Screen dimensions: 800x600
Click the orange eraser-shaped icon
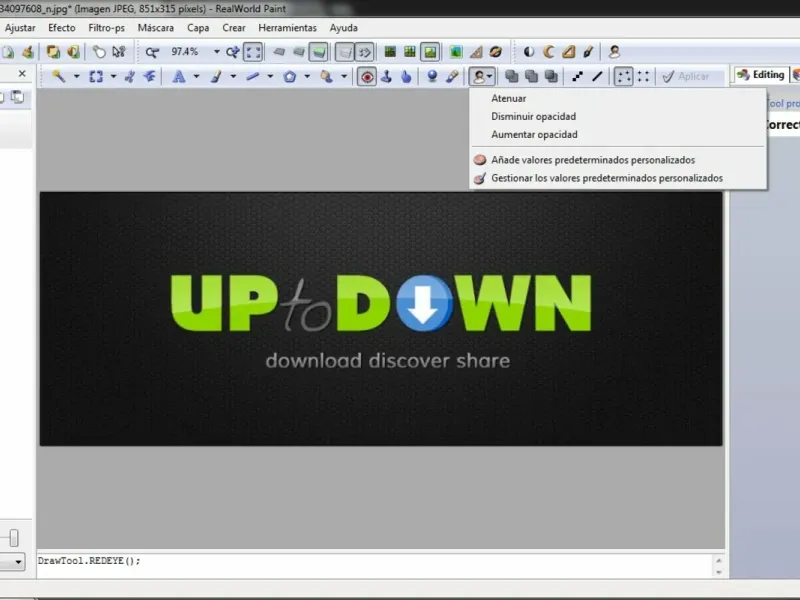[568, 52]
